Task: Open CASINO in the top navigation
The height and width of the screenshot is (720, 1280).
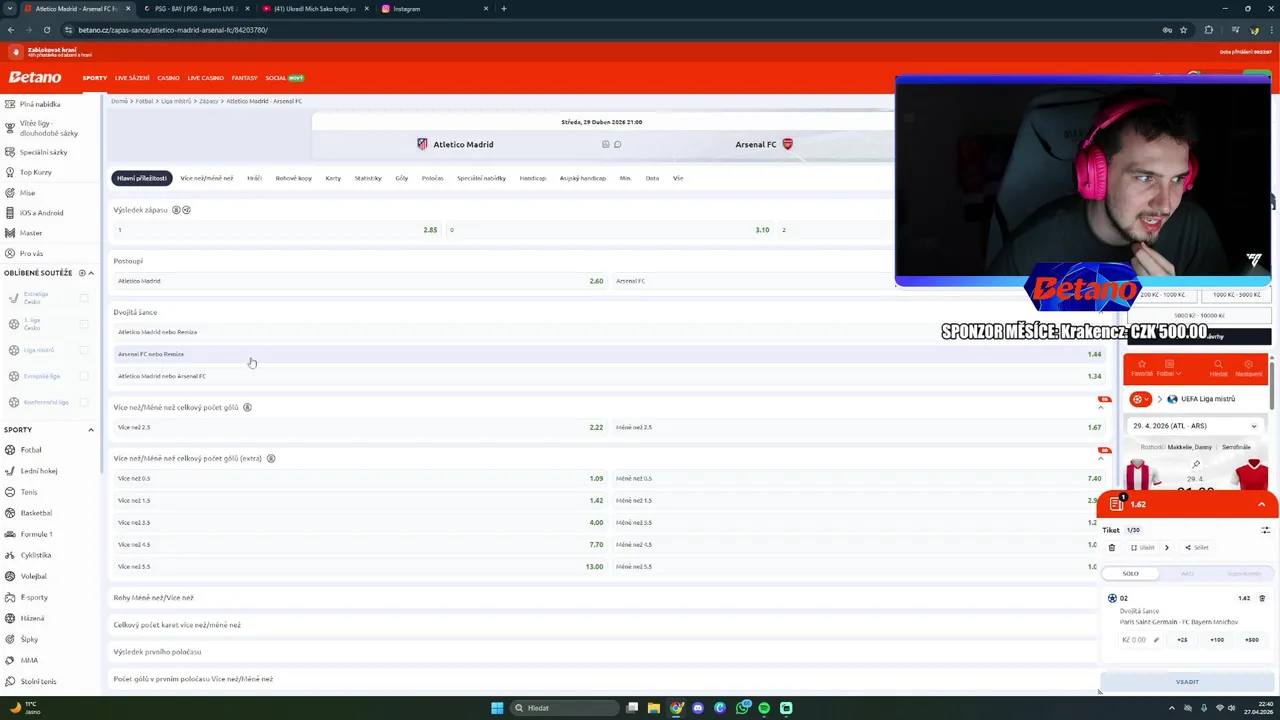Action: [168, 78]
